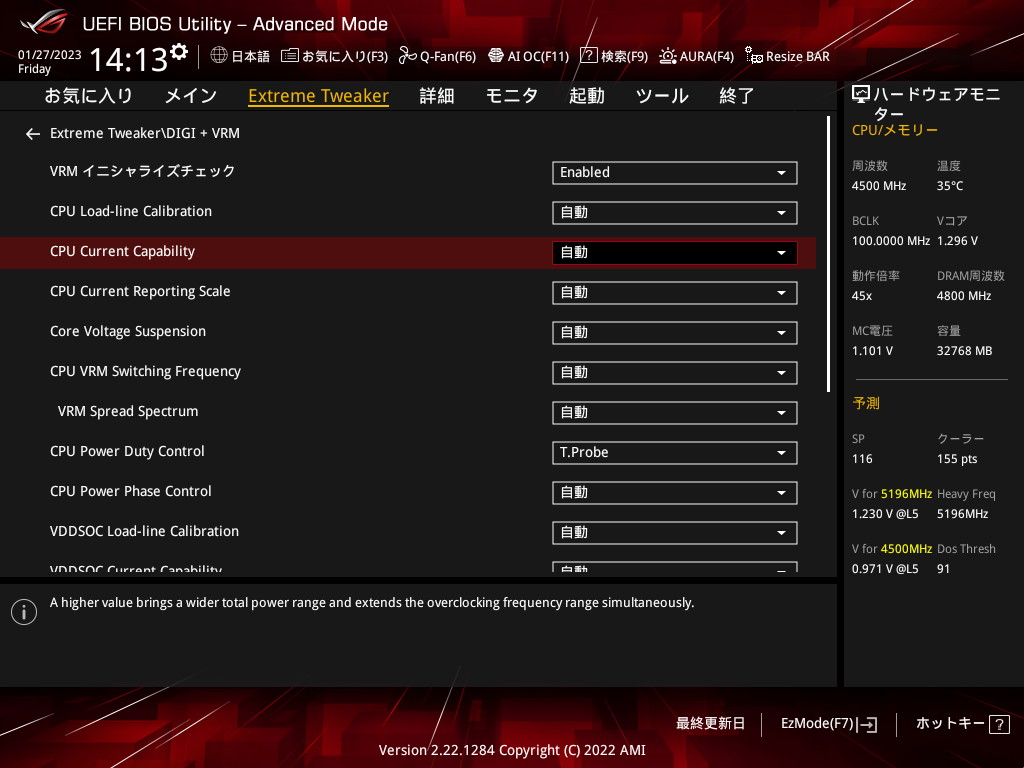Go to the 起動 tab

click(586, 96)
